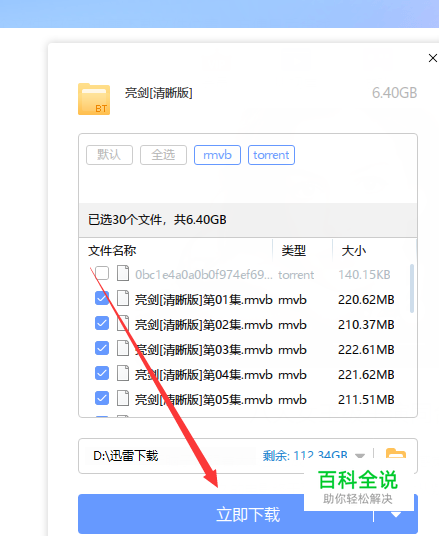The width and height of the screenshot is (439, 536).
Task: Click file icon of 第02集.rmvb
Action: 123,323
